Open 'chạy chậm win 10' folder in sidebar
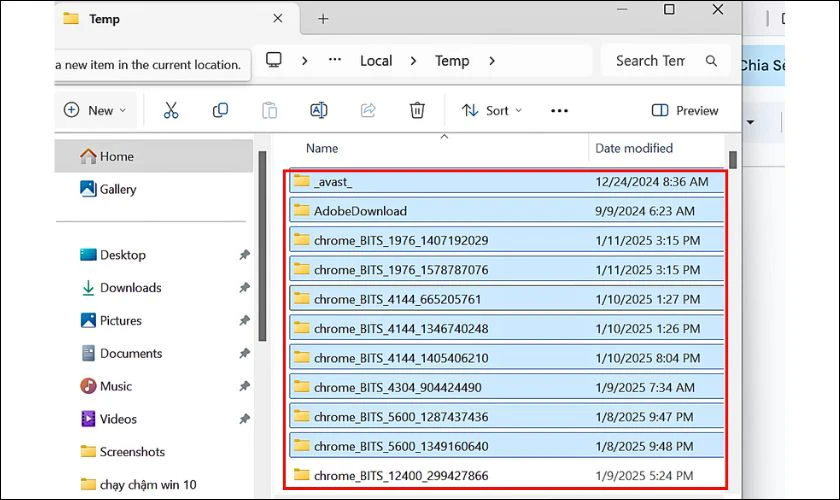 (x=148, y=484)
